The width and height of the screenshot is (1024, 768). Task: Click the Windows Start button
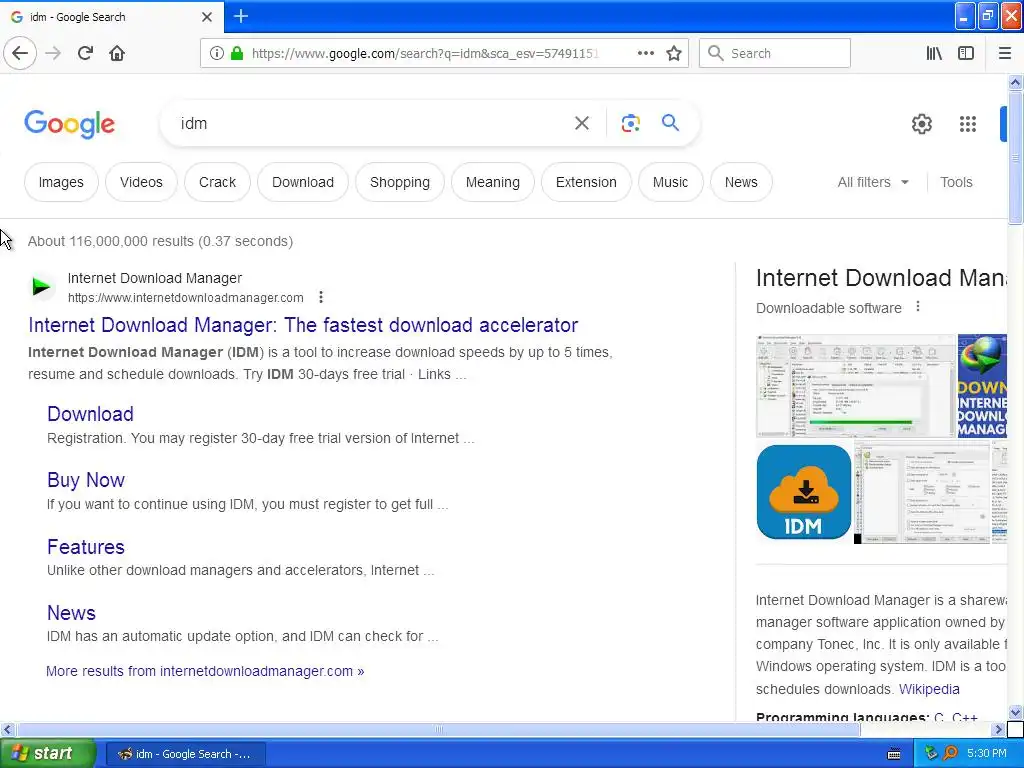pos(47,754)
